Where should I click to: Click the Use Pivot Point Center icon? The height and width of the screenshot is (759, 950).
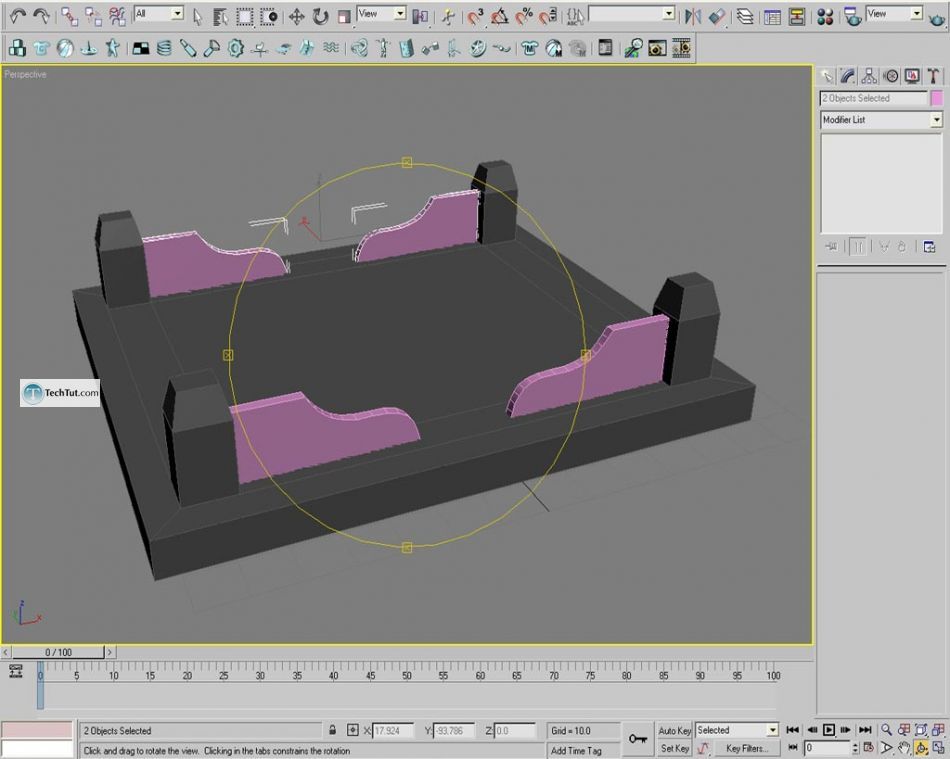(x=420, y=16)
